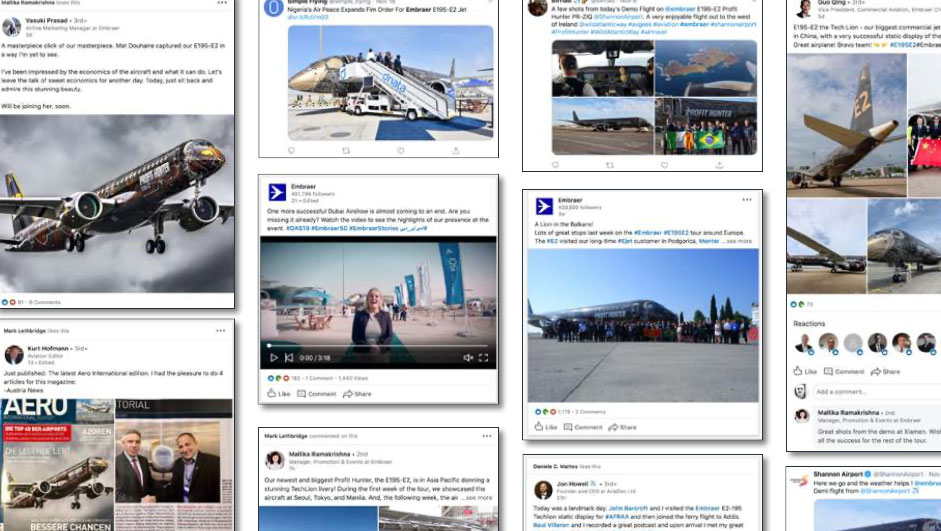Open options menu on Vasuki Prasad post
The width and height of the screenshot is (941, 531).
pyautogui.click(x=222, y=3)
